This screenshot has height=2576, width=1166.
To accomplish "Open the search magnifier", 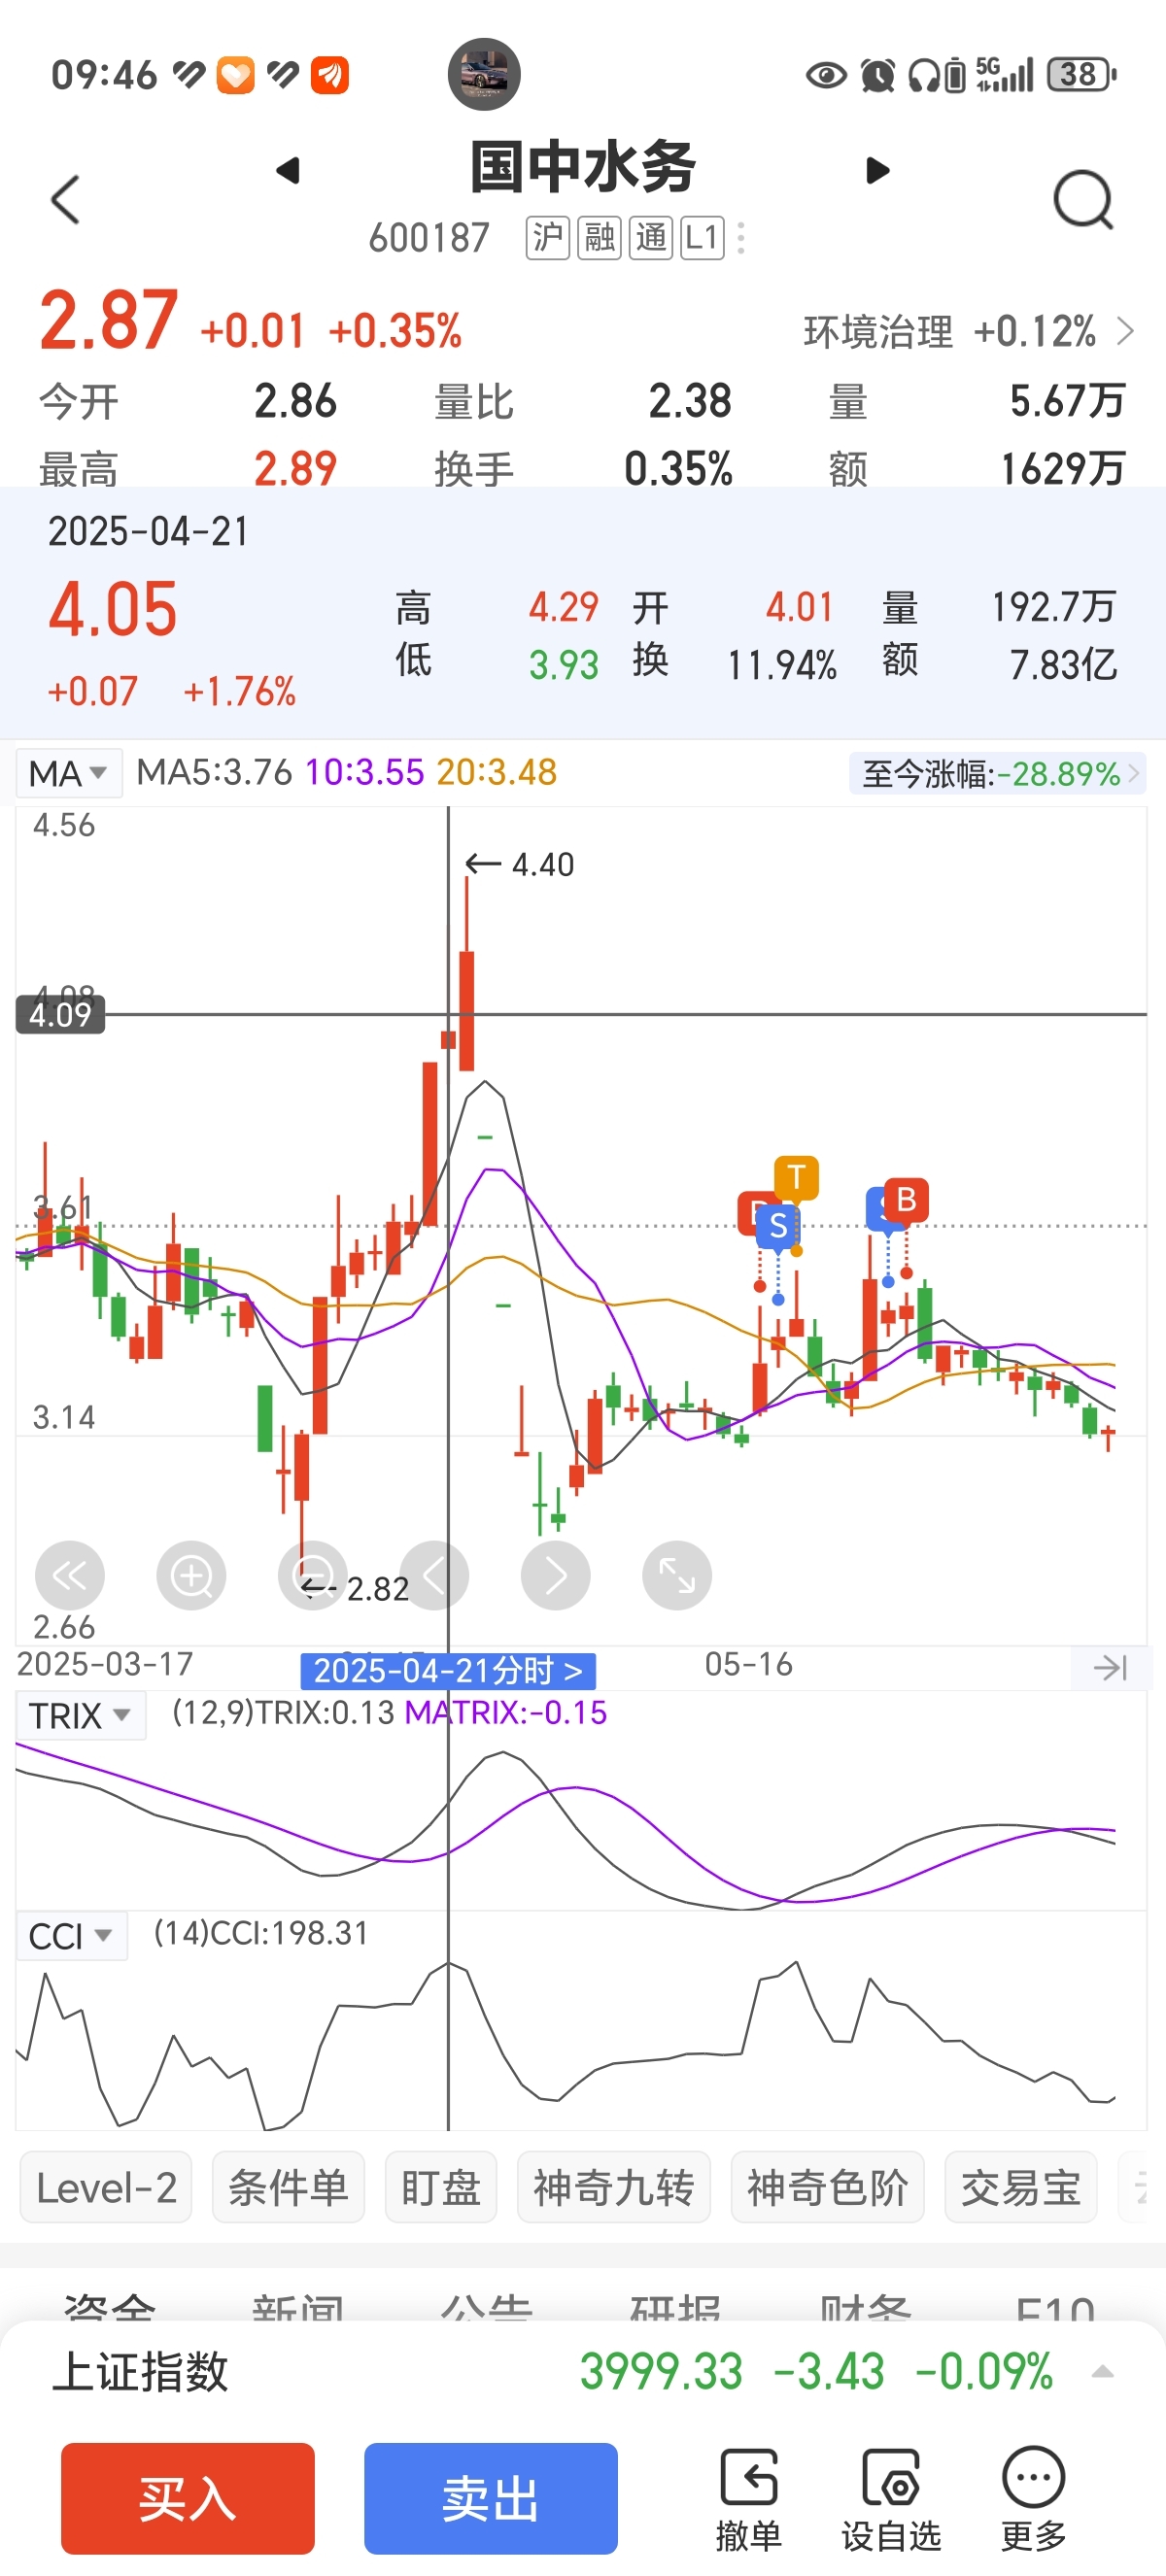I will pos(1084,200).
